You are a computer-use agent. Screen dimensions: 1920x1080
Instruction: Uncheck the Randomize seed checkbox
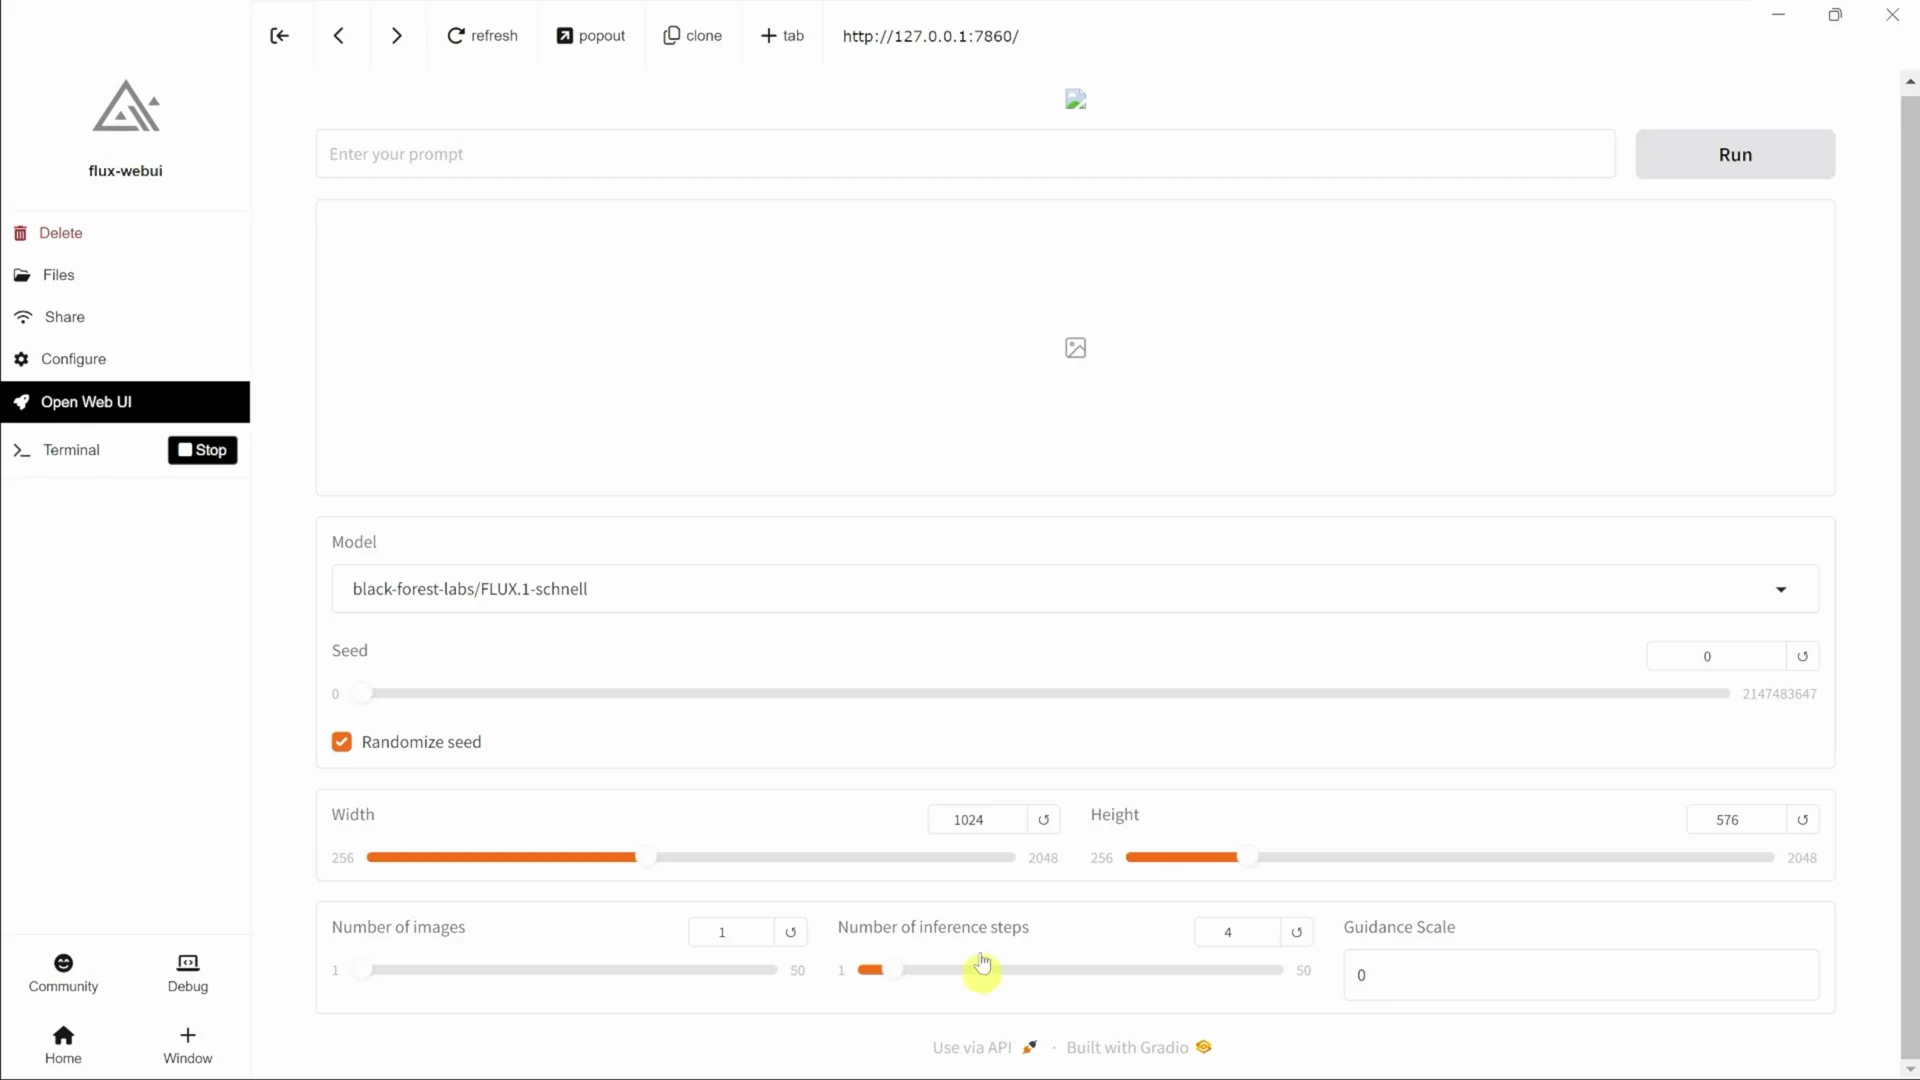tap(341, 741)
